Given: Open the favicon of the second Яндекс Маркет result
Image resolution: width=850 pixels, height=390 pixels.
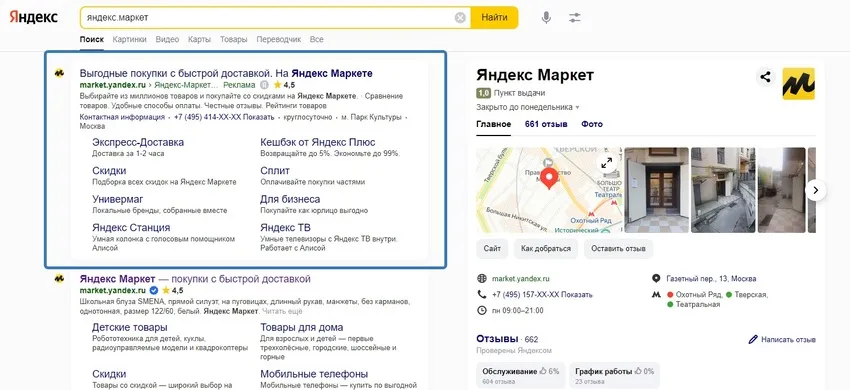Looking at the screenshot, I should tap(59, 279).
